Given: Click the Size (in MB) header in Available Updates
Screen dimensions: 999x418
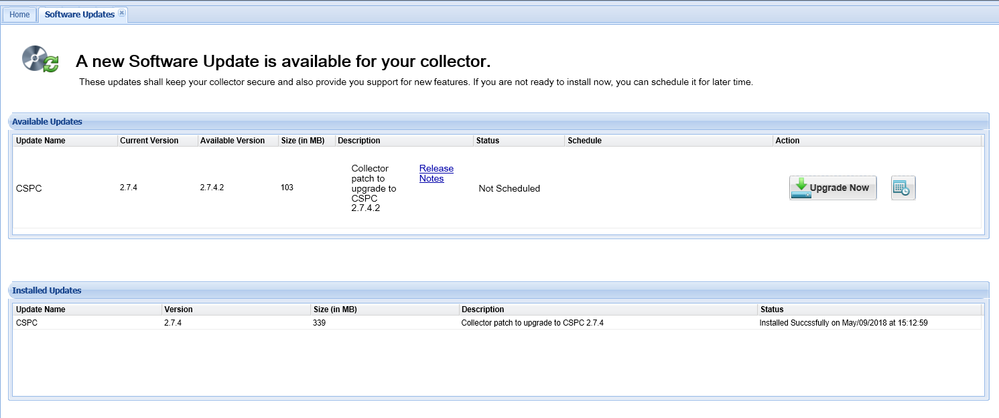Looking at the screenshot, I should [306, 140].
